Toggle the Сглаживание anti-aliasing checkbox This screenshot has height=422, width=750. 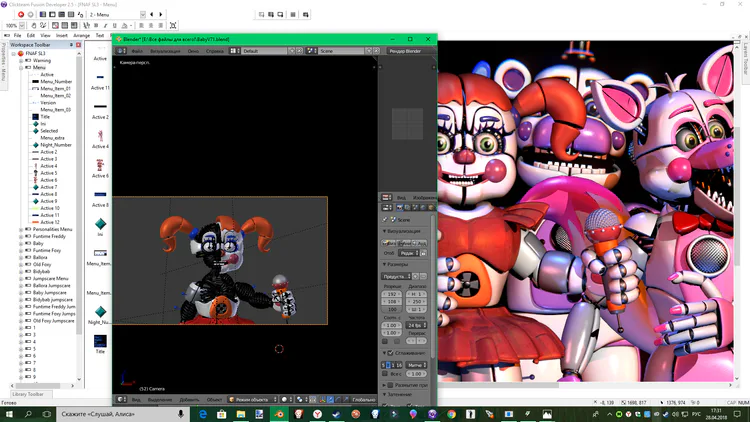click(390, 353)
